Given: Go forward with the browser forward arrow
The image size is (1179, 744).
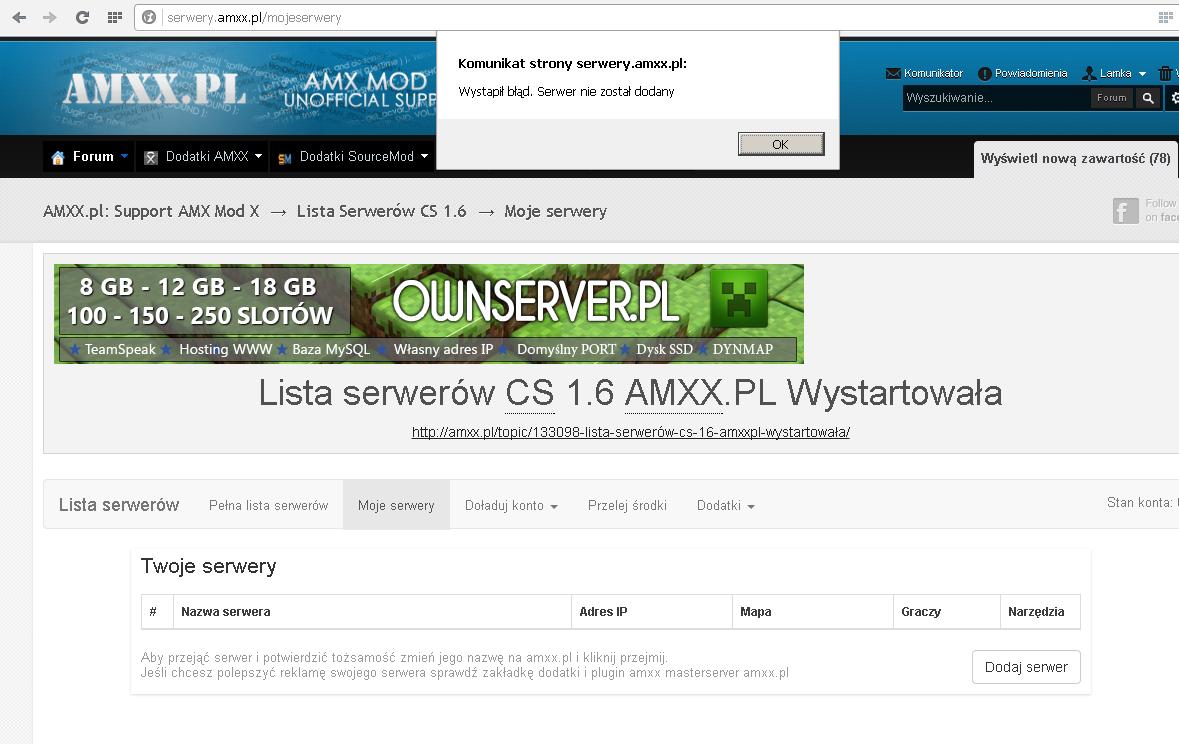Looking at the screenshot, I should click(50, 17).
